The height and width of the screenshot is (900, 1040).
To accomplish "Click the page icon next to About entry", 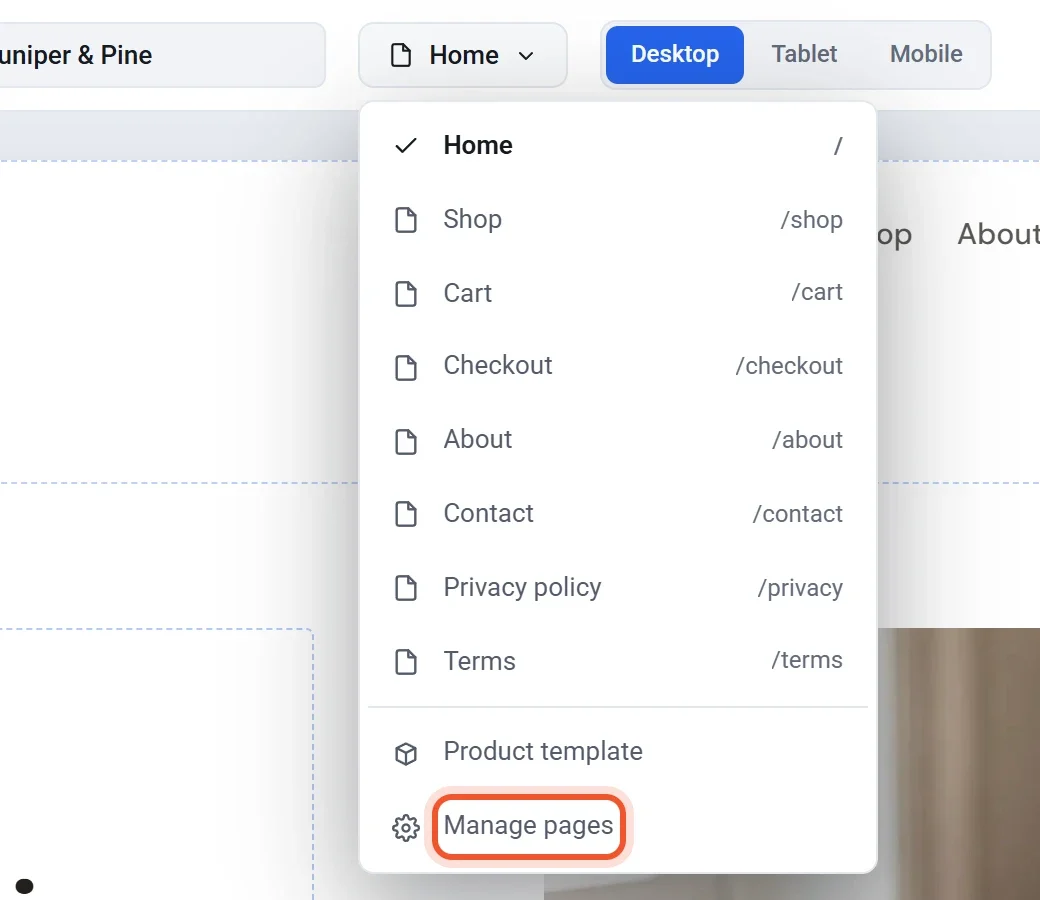I will [406, 441].
